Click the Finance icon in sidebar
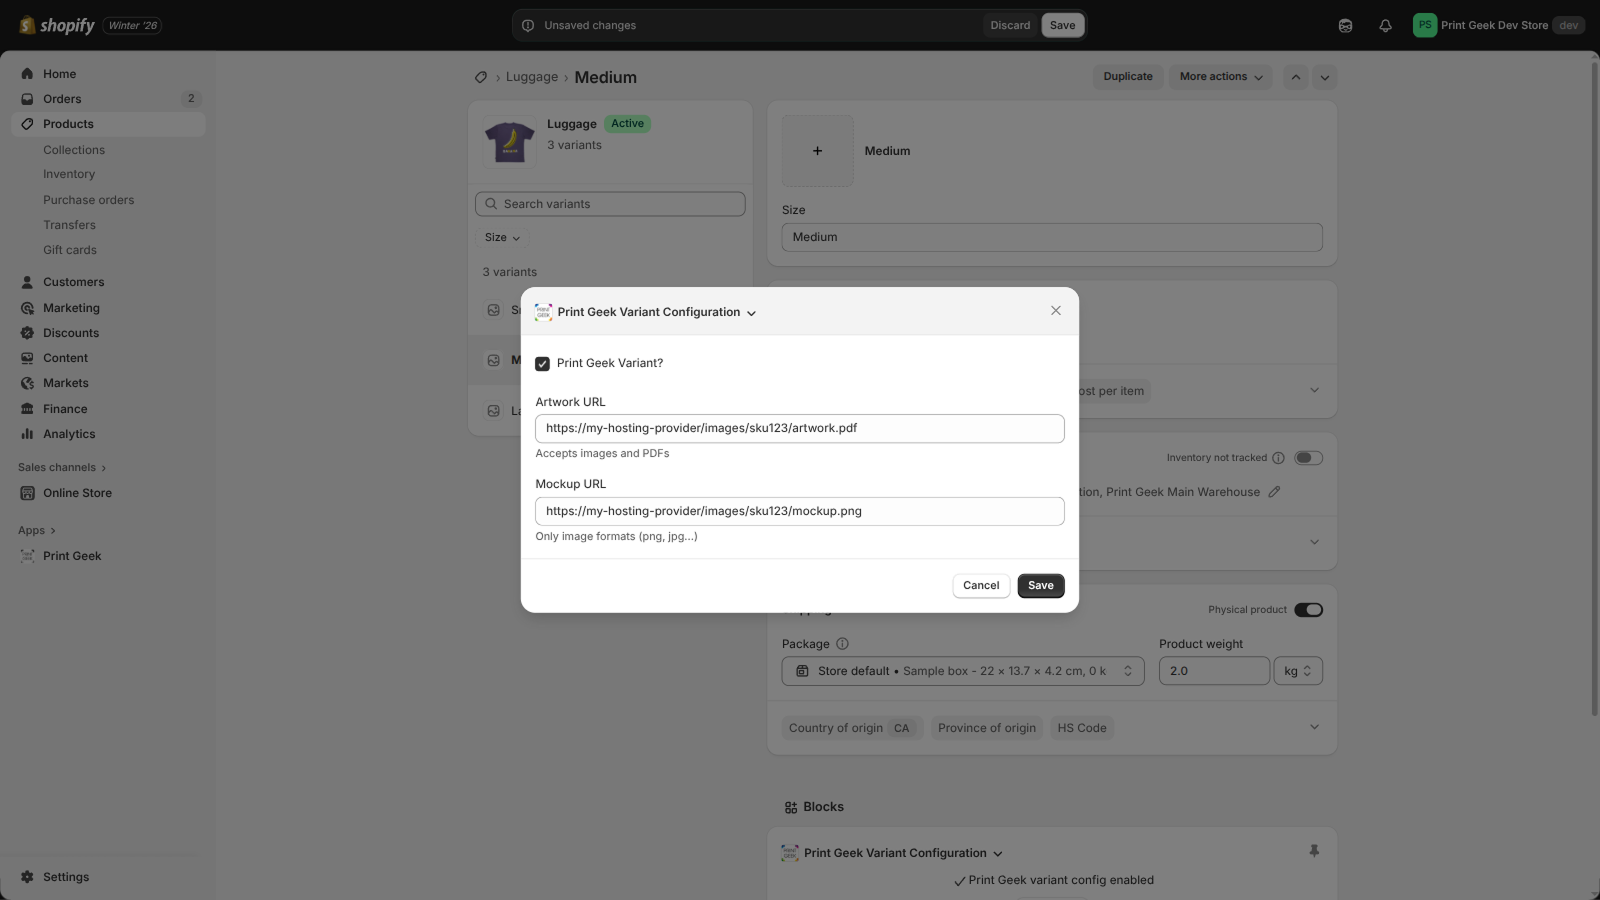This screenshot has height=900, width=1600. pyautogui.click(x=27, y=409)
